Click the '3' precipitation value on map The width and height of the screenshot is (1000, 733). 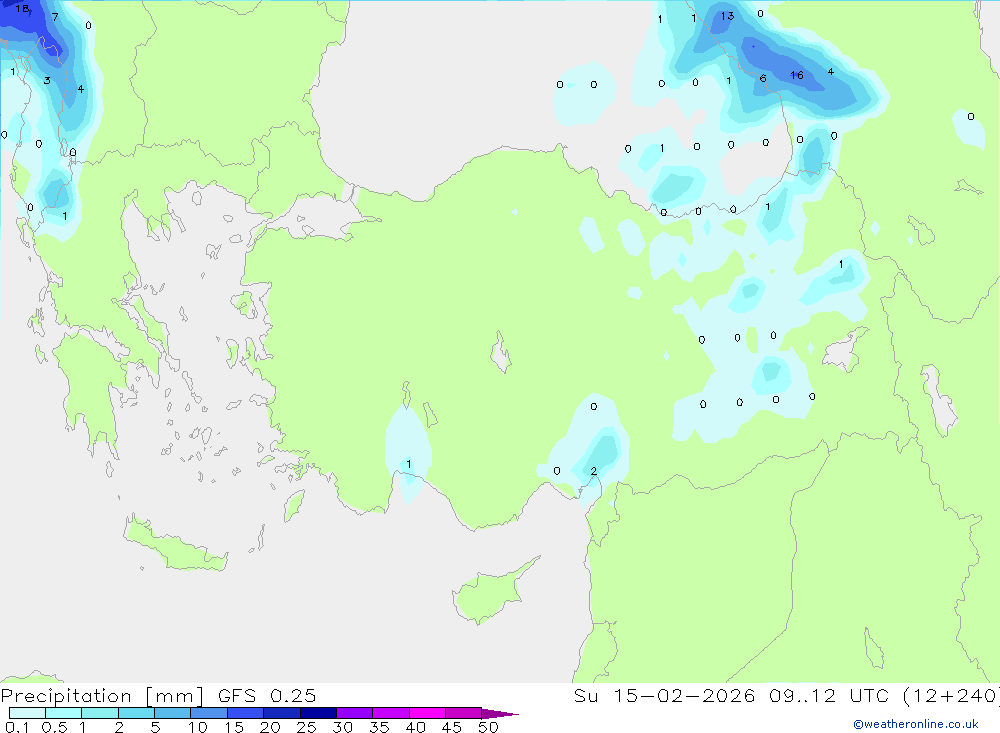point(47,80)
